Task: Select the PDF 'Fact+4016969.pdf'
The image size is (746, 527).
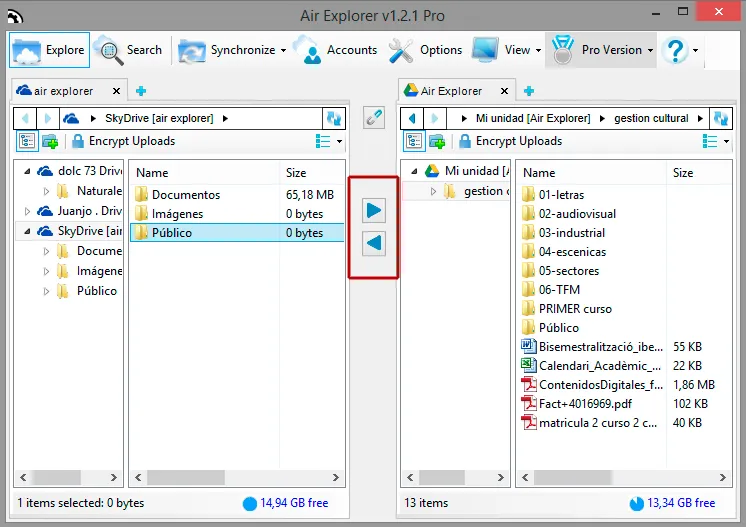Action: (x=624, y=404)
